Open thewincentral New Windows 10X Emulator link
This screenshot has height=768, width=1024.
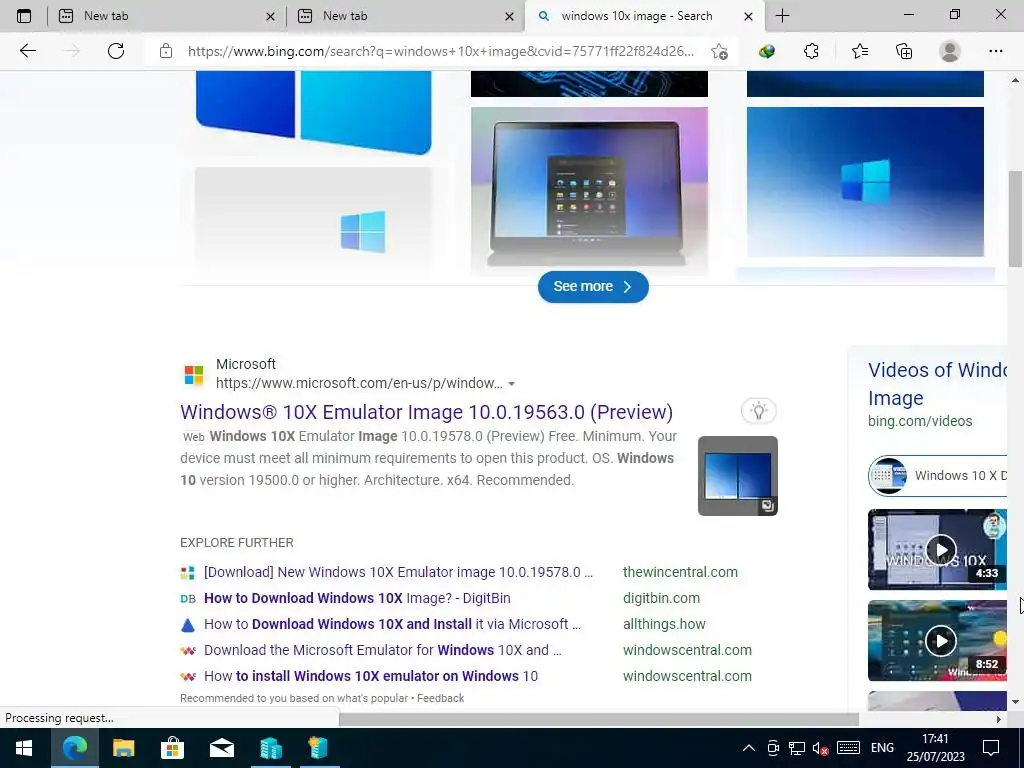coord(398,572)
